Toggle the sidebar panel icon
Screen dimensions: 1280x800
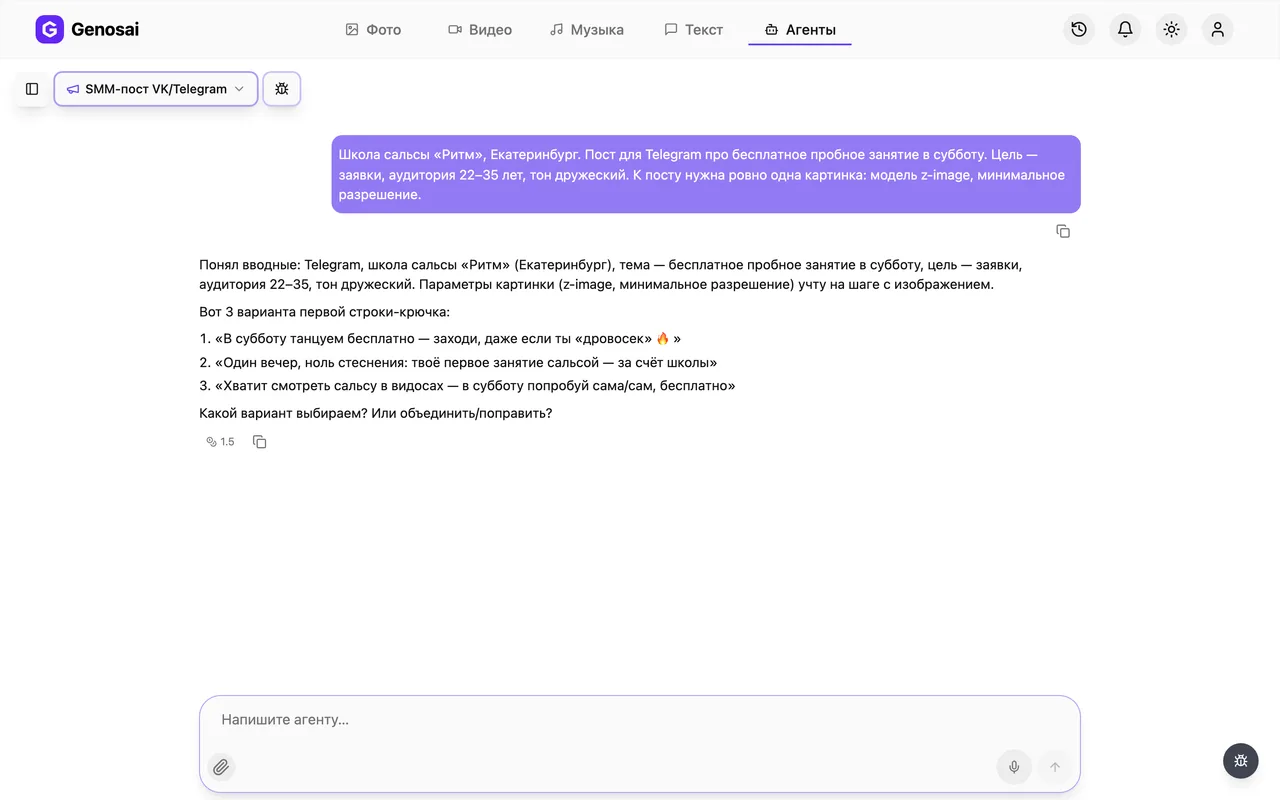point(32,89)
